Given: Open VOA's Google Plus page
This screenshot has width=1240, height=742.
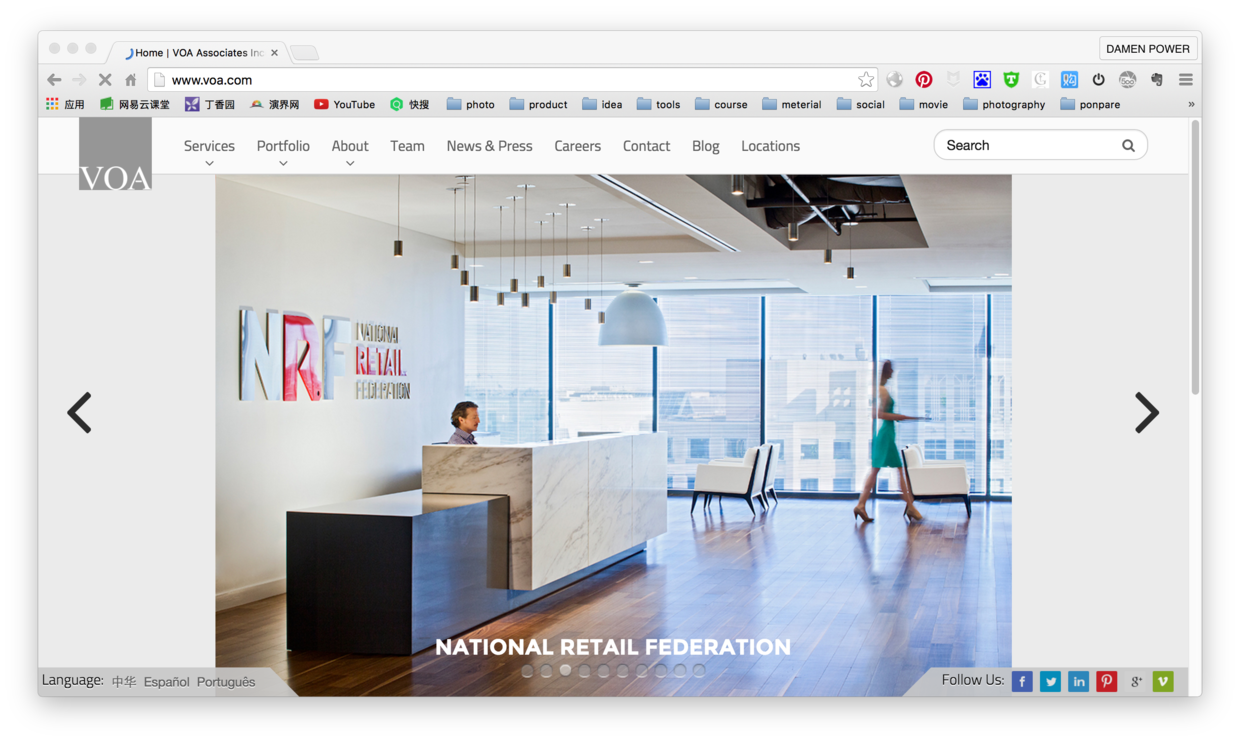Looking at the screenshot, I should [1135, 681].
